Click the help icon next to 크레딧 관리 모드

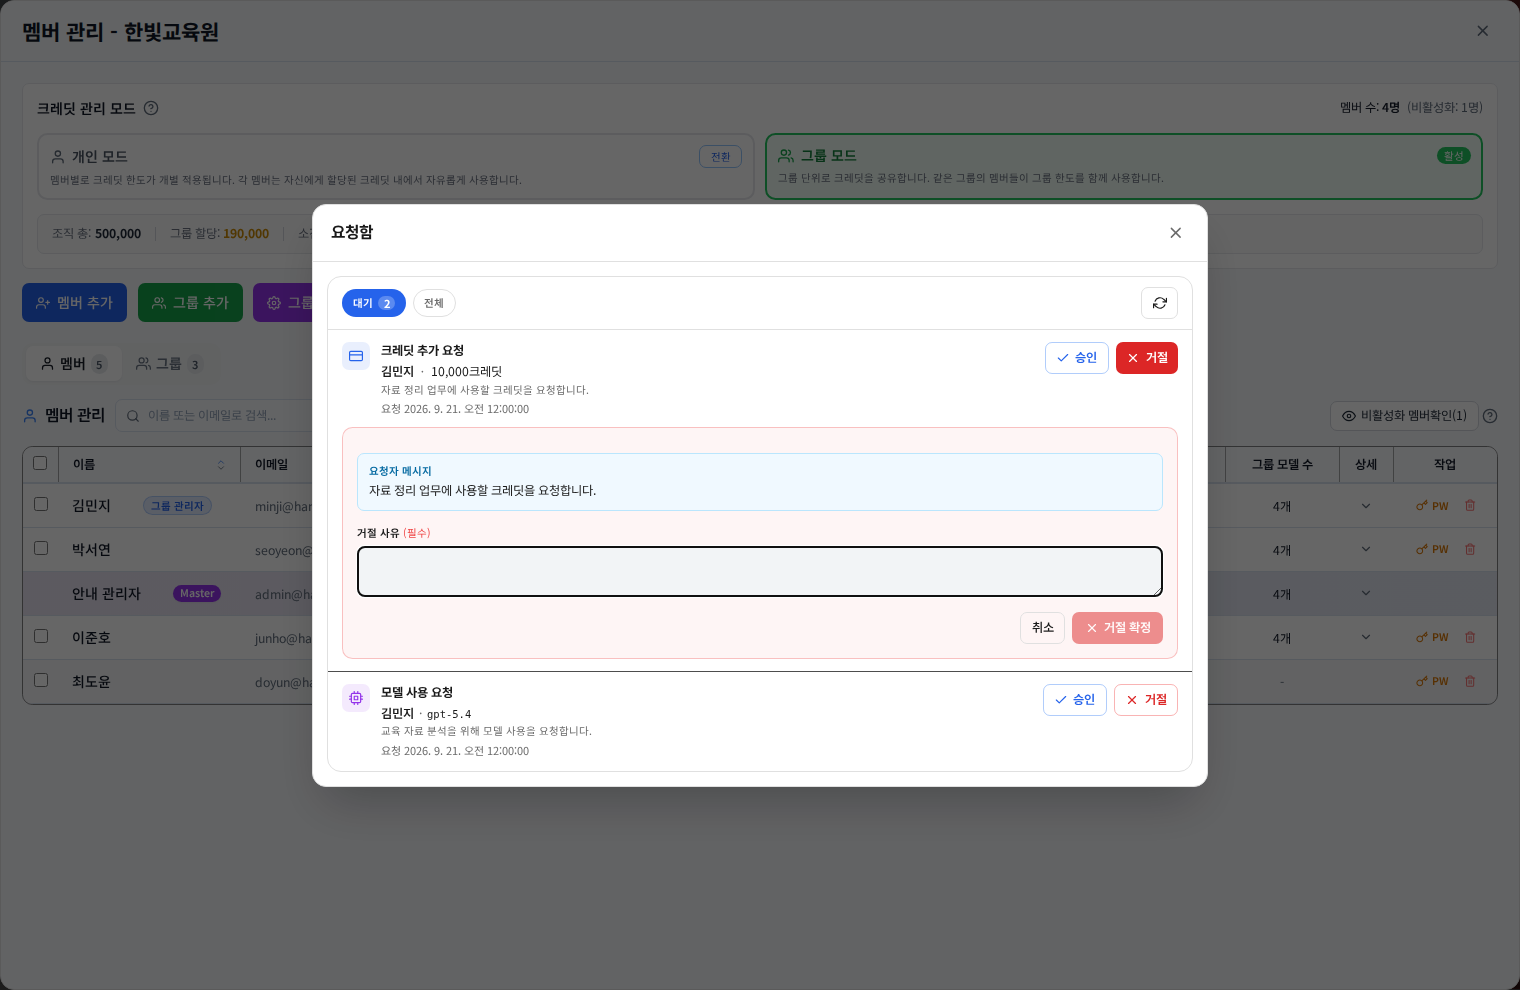(x=151, y=108)
